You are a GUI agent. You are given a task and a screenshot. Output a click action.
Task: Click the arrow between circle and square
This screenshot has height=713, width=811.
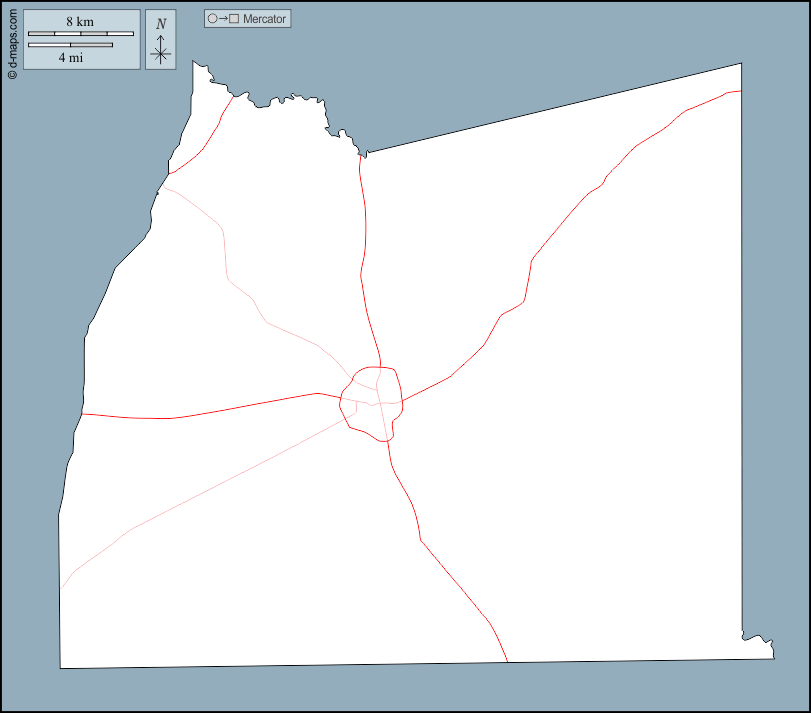coord(223,19)
